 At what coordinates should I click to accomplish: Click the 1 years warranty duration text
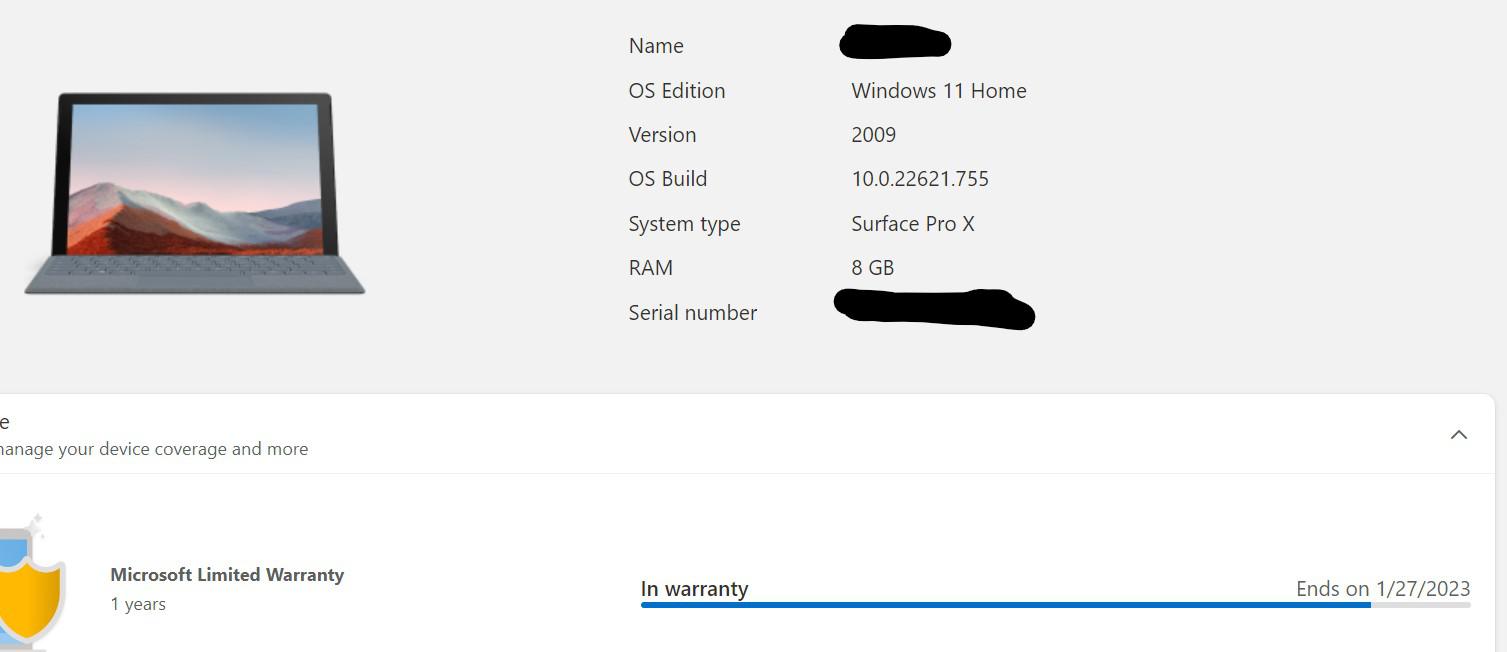pos(138,604)
